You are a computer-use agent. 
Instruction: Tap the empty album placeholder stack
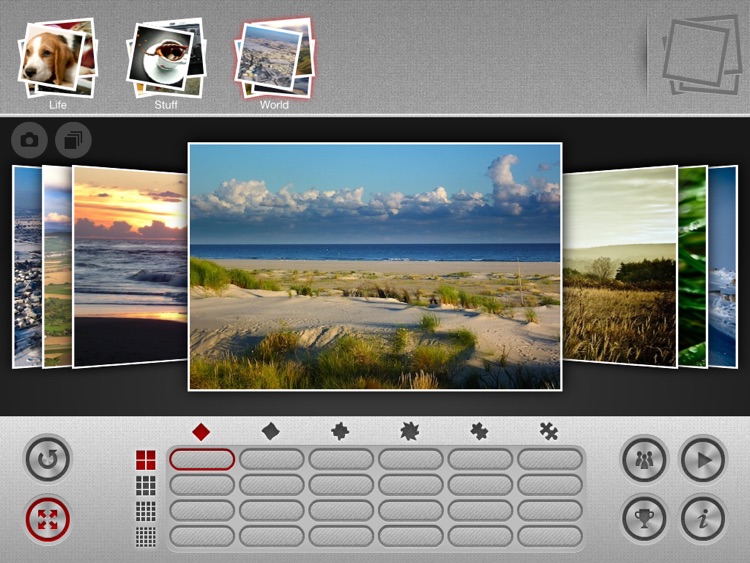coord(701,54)
